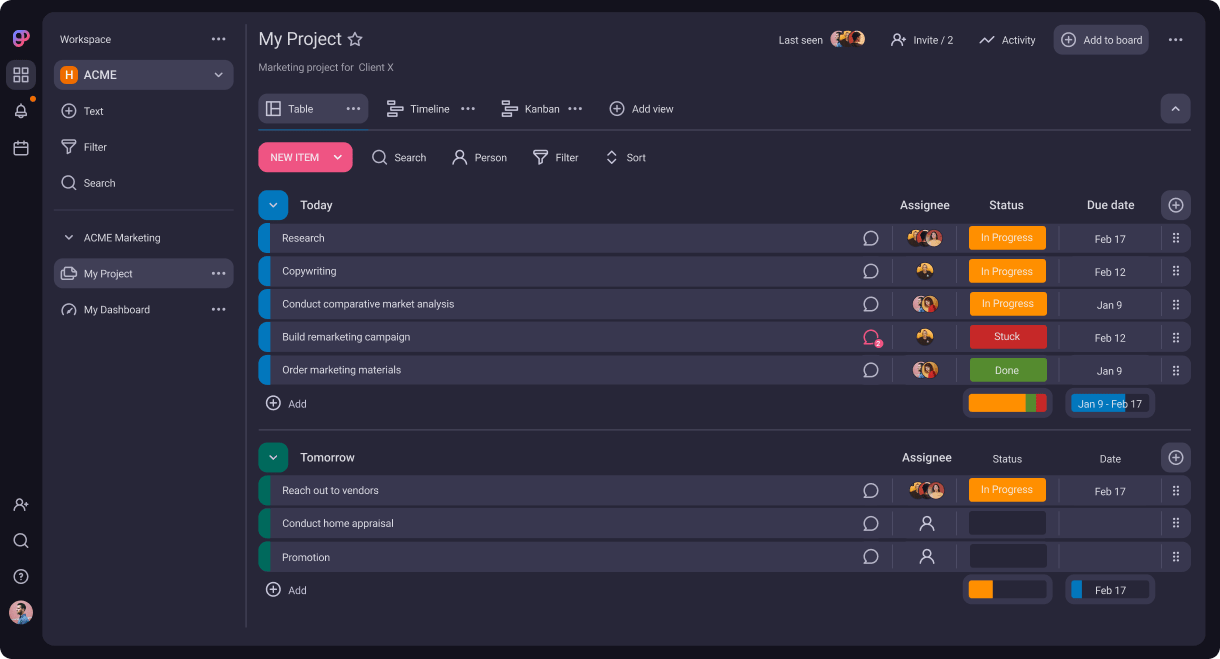
Task: Click the Today group status progress bar
Action: tap(1007, 402)
